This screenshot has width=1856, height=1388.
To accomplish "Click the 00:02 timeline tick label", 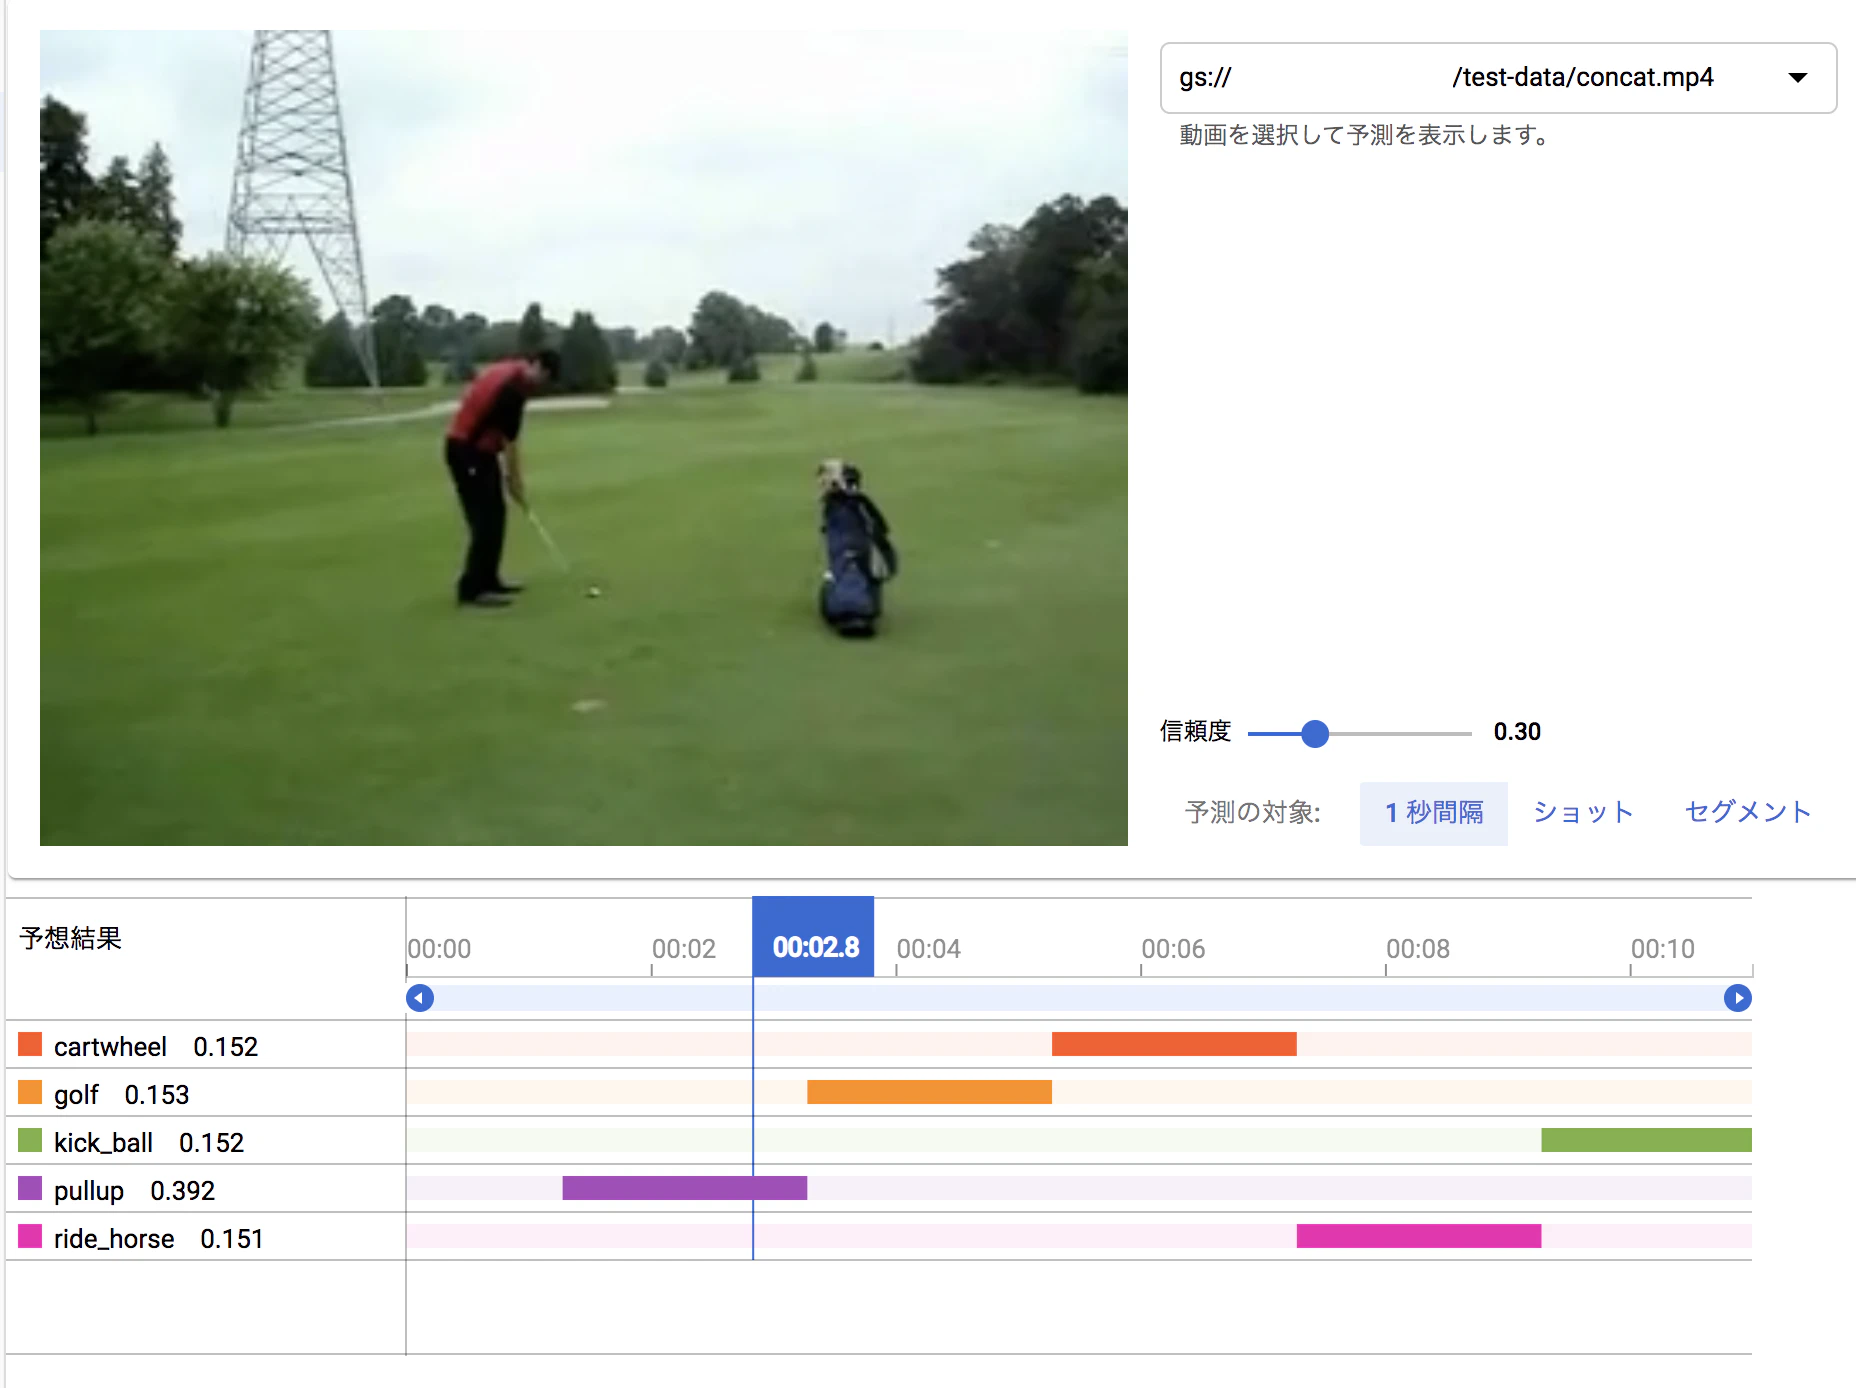I will (x=684, y=949).
